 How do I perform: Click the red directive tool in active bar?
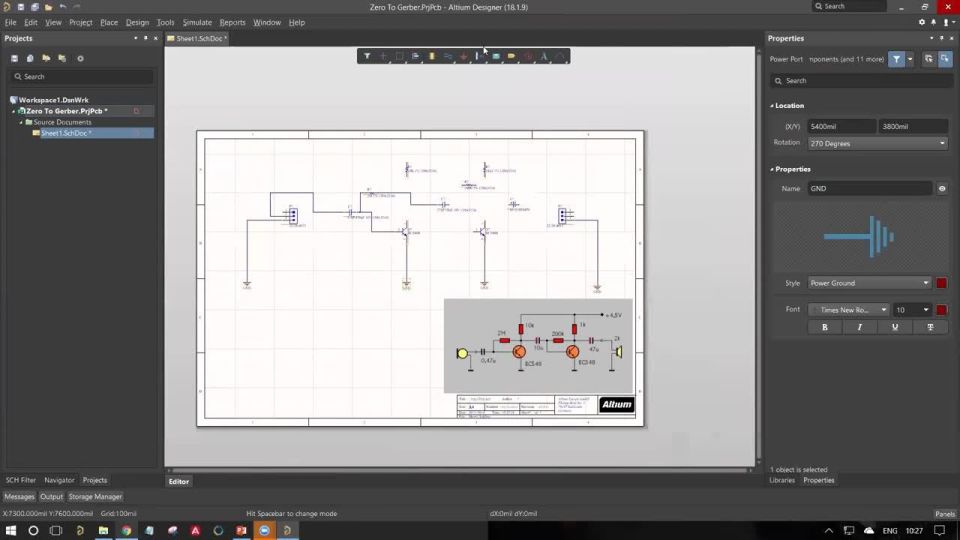pos(528,56)
